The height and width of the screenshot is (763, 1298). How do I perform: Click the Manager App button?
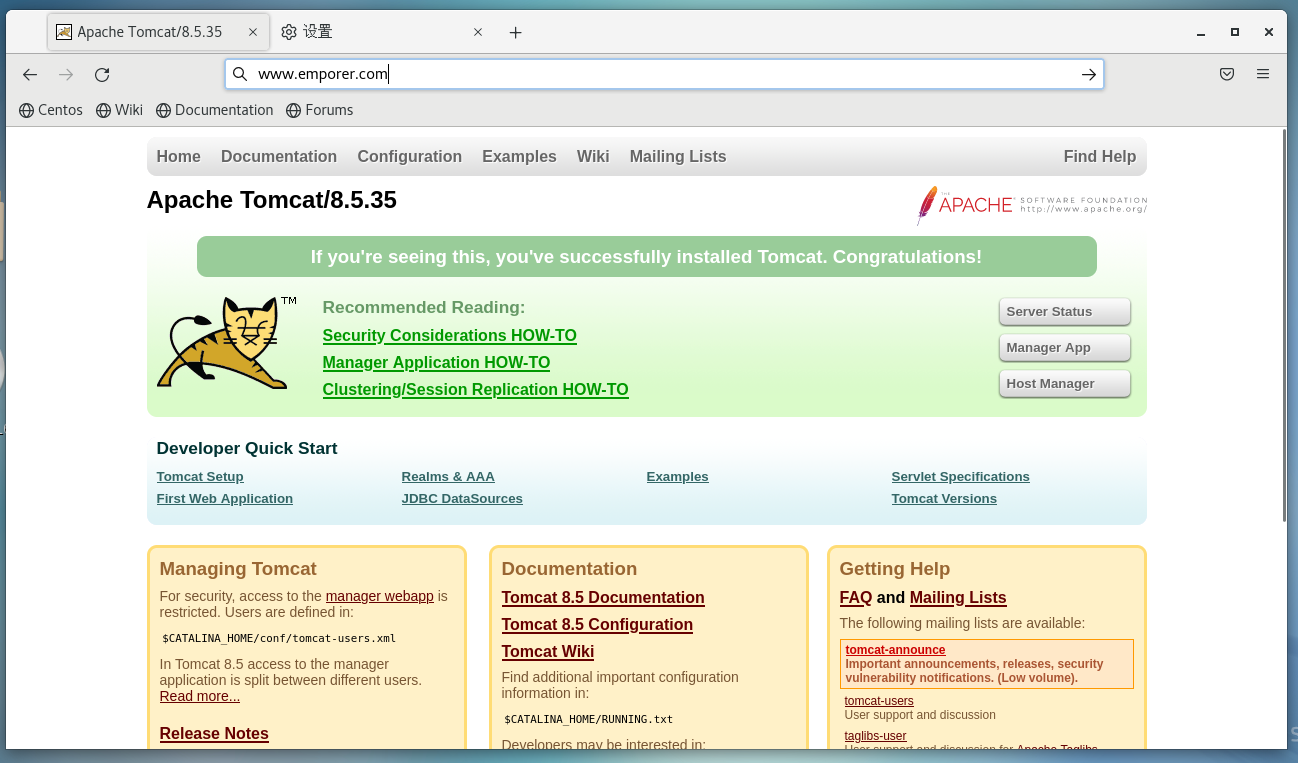click(x=1065, y=348)
